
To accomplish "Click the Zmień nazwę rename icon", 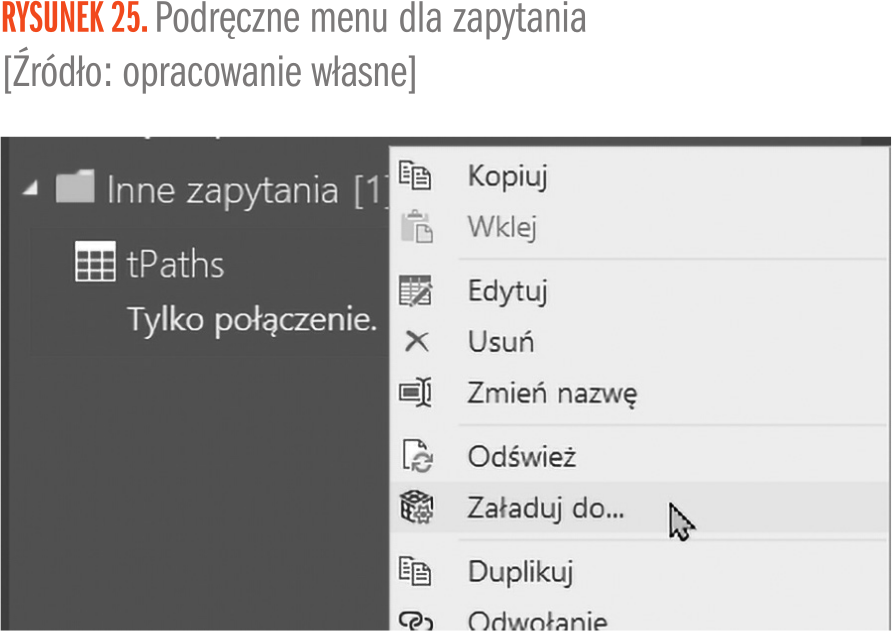I will (415, 393).
